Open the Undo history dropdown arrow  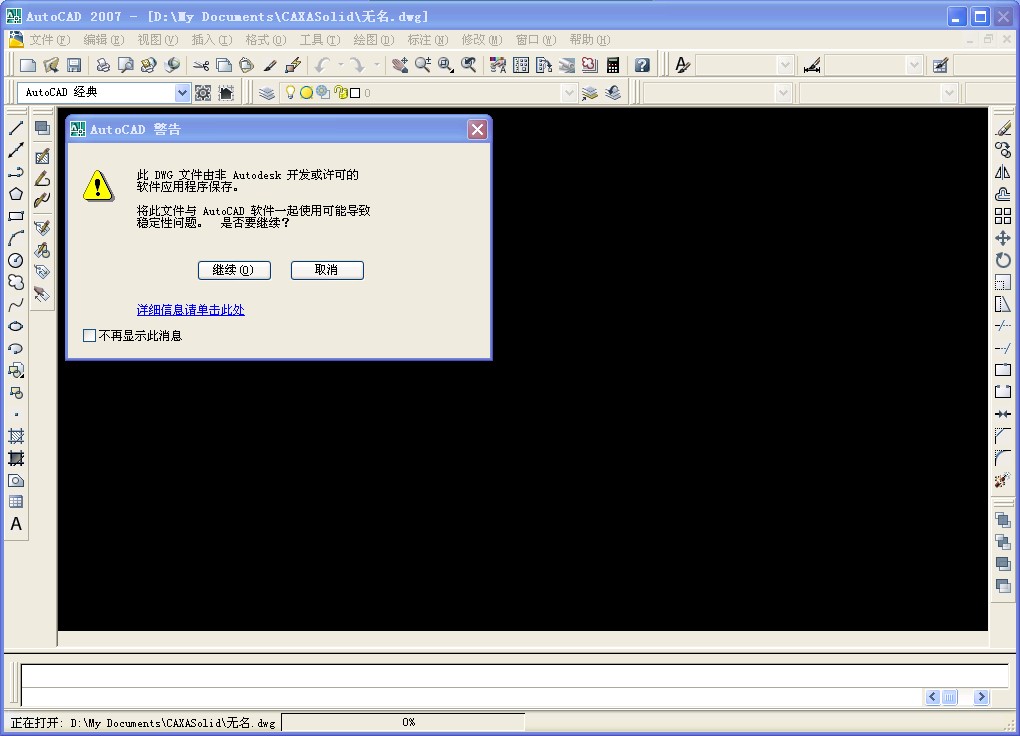click(340, 65)
